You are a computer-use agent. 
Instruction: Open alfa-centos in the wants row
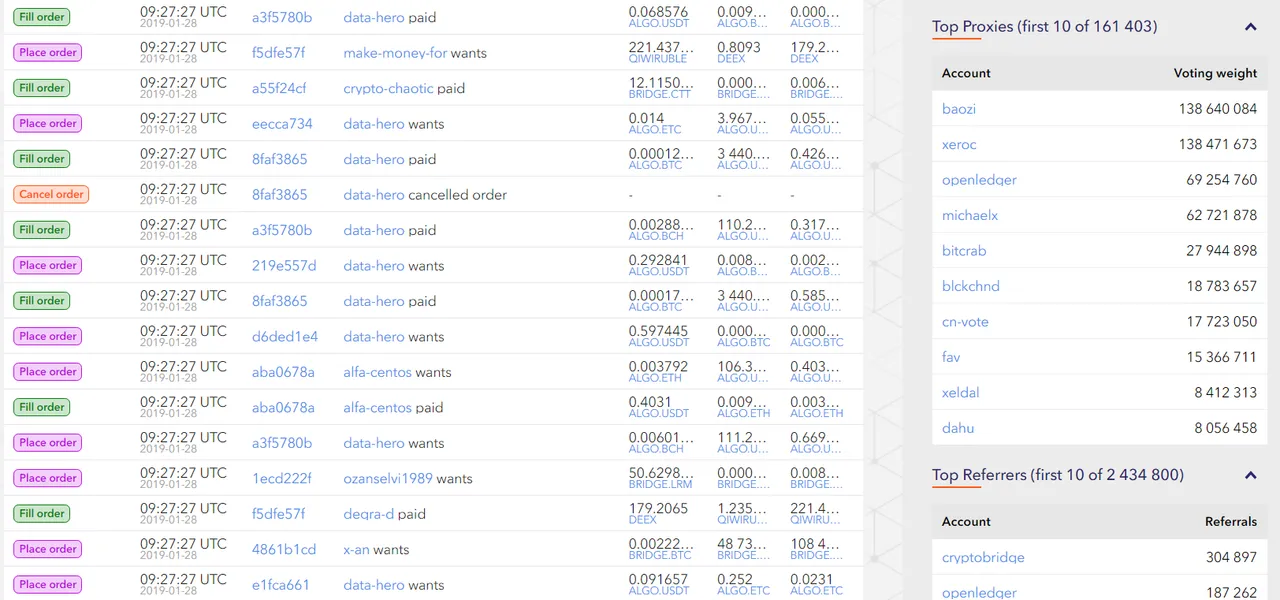click(x=377, y=372)
